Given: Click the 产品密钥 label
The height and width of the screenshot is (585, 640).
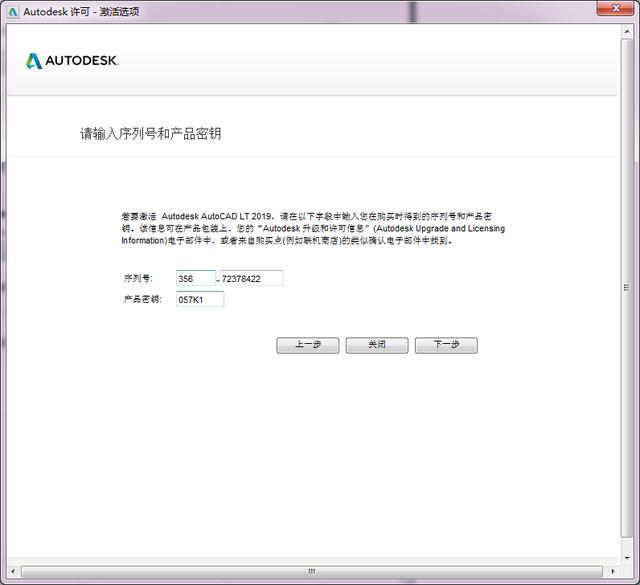Looking at the screenshot, I should tap(142, 299).
